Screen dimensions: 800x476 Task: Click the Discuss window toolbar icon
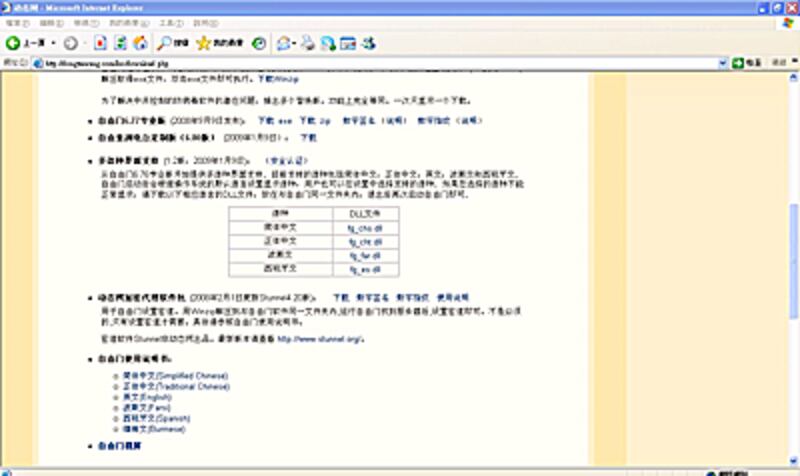pyautogui.click(x=348, y=43)
